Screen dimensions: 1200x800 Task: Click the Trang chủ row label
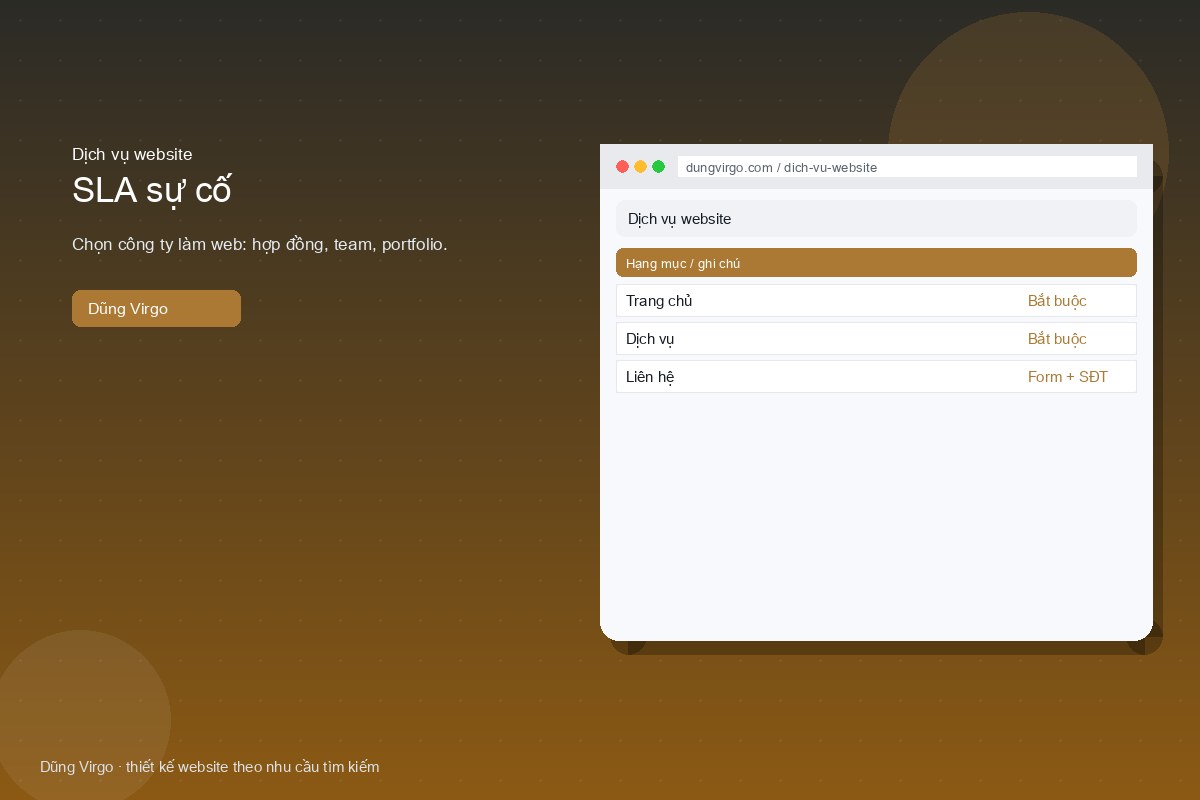pos(659,301)
